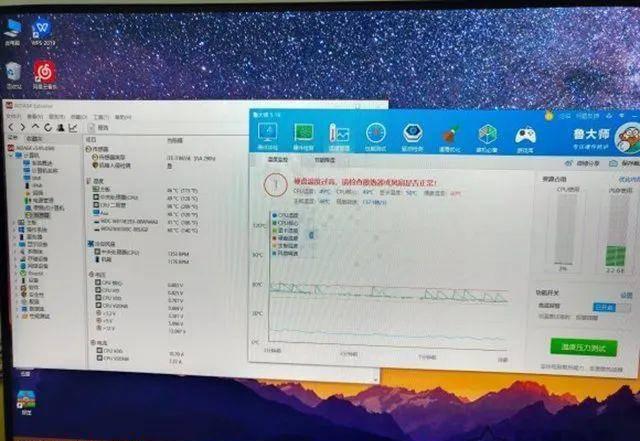640x441 pixels.
Task: Open 驱动检测 icon in Lu Dashi
Action: (x=412, y=138)
